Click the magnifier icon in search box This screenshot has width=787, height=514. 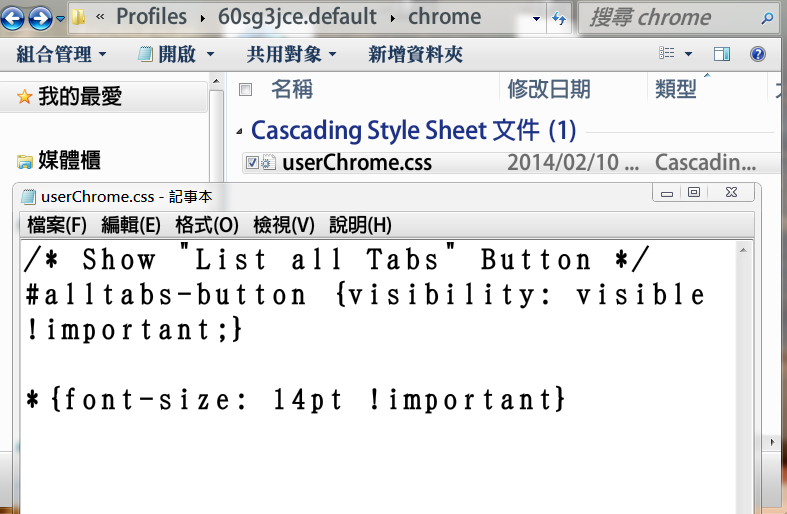[x=767, y=18]
